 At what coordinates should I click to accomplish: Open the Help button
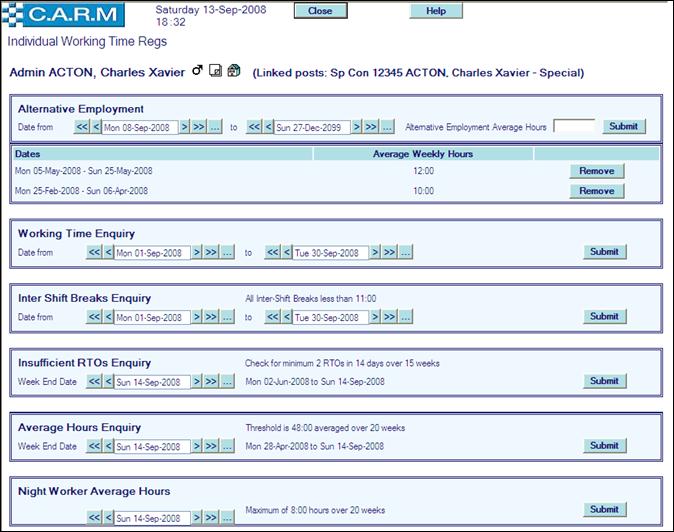[436, 11]
